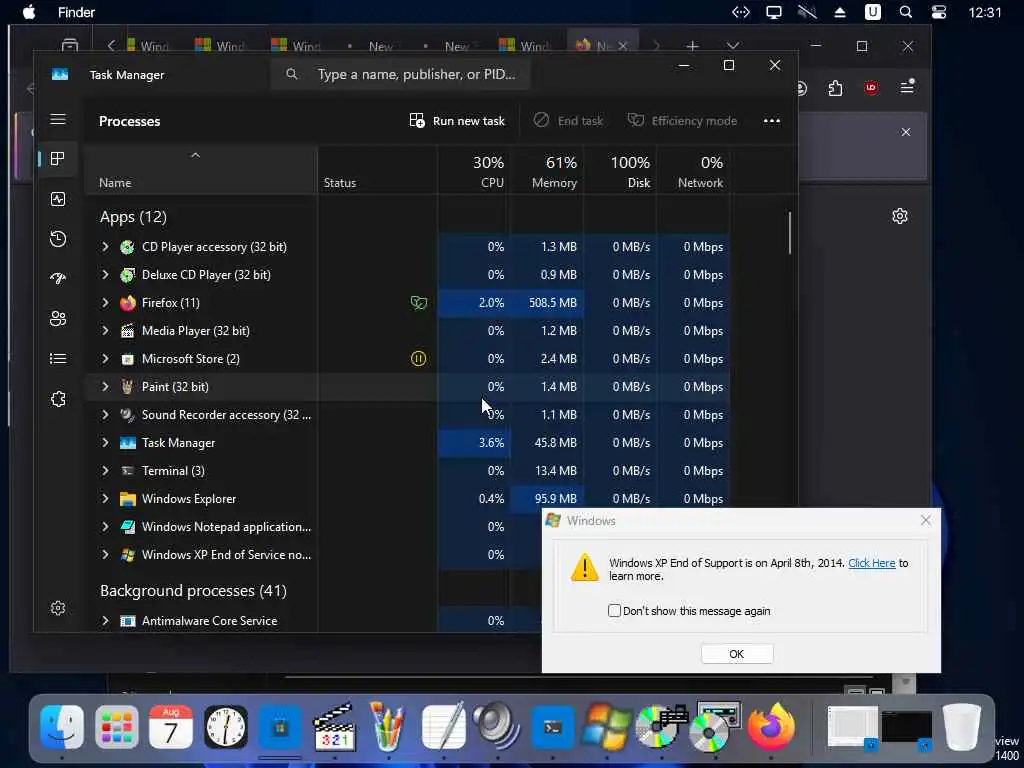Select Windows Notepad application row
1024x768 pixels.
point(313,526)
